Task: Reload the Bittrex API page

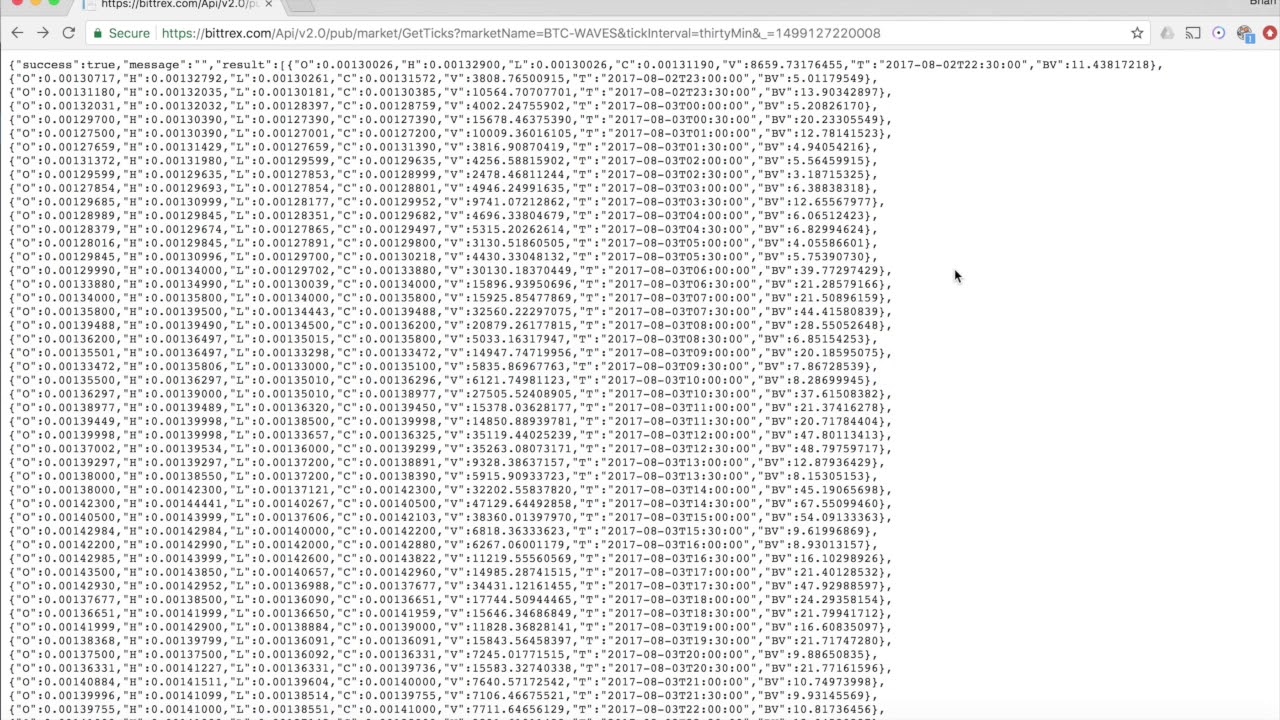Action: 68,33
